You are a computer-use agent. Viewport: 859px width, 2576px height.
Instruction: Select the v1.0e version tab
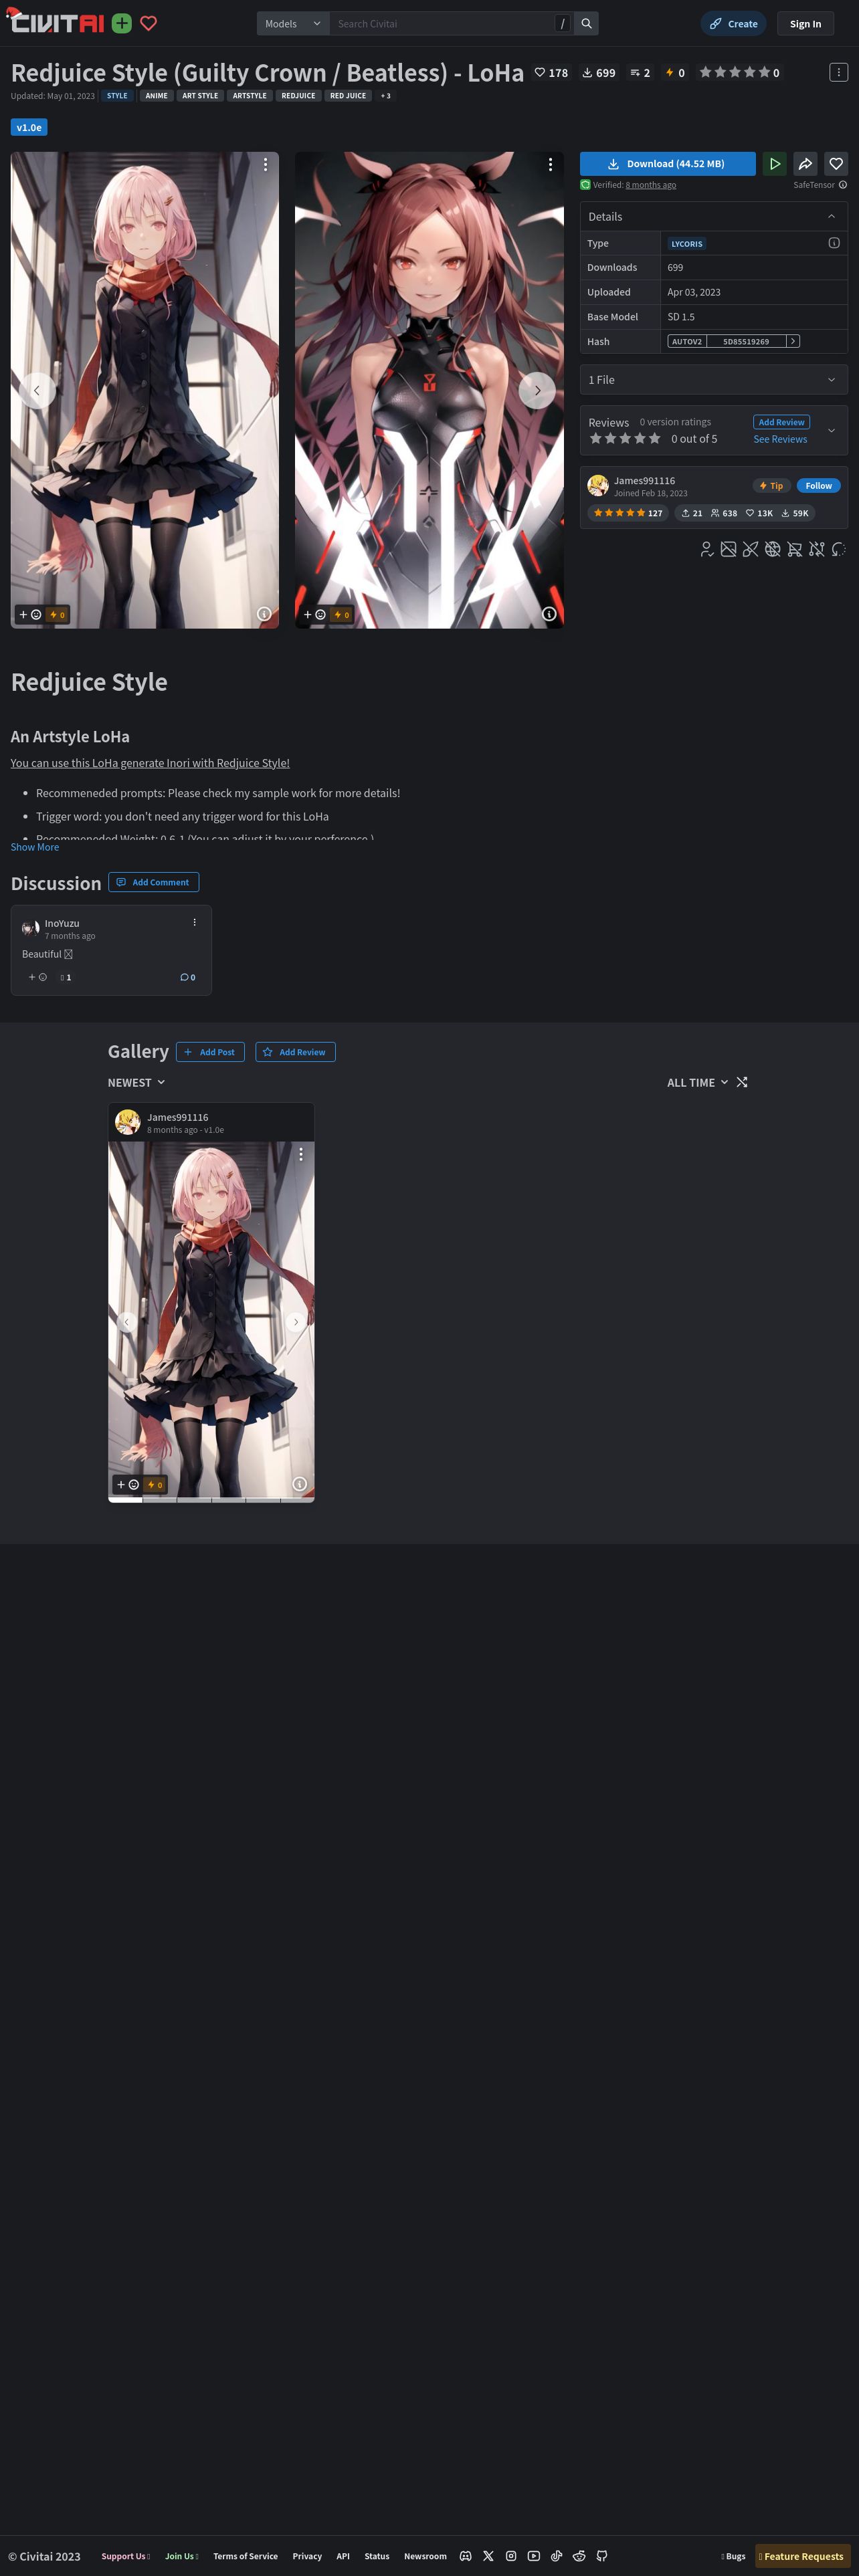pos(29,127)
